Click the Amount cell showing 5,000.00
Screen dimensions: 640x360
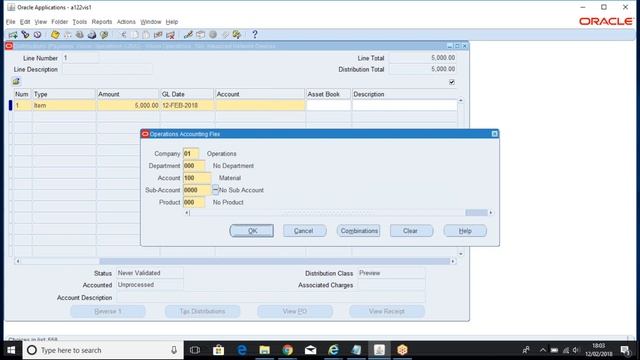click(x=128, y=105)
